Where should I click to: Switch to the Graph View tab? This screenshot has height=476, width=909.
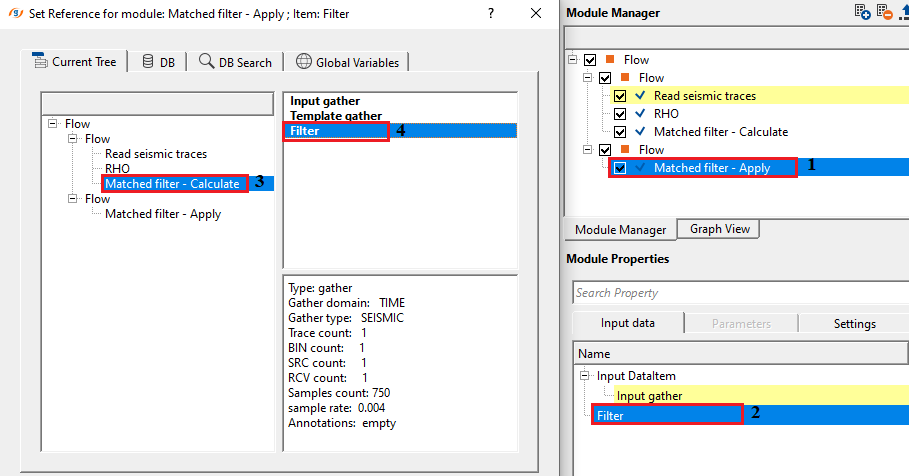719,229
